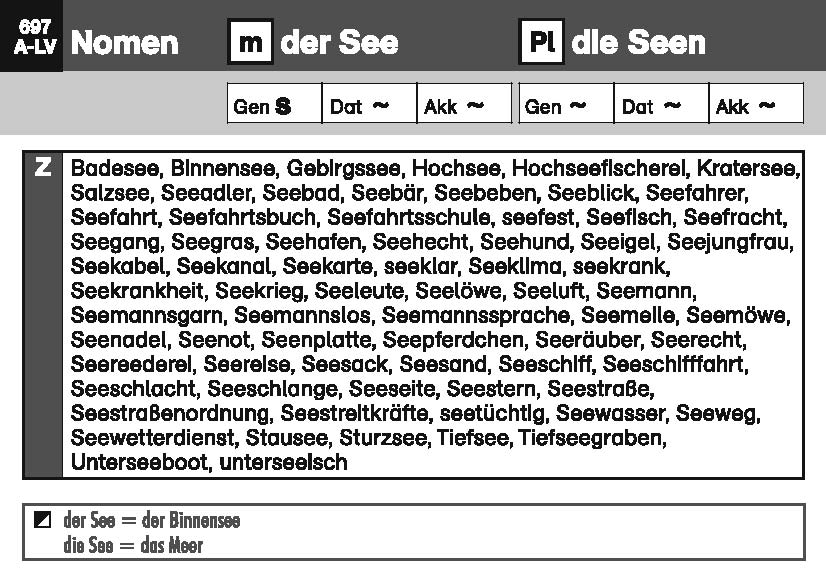
Task: Select the plural genitive cell
Action: pos(566,105)
